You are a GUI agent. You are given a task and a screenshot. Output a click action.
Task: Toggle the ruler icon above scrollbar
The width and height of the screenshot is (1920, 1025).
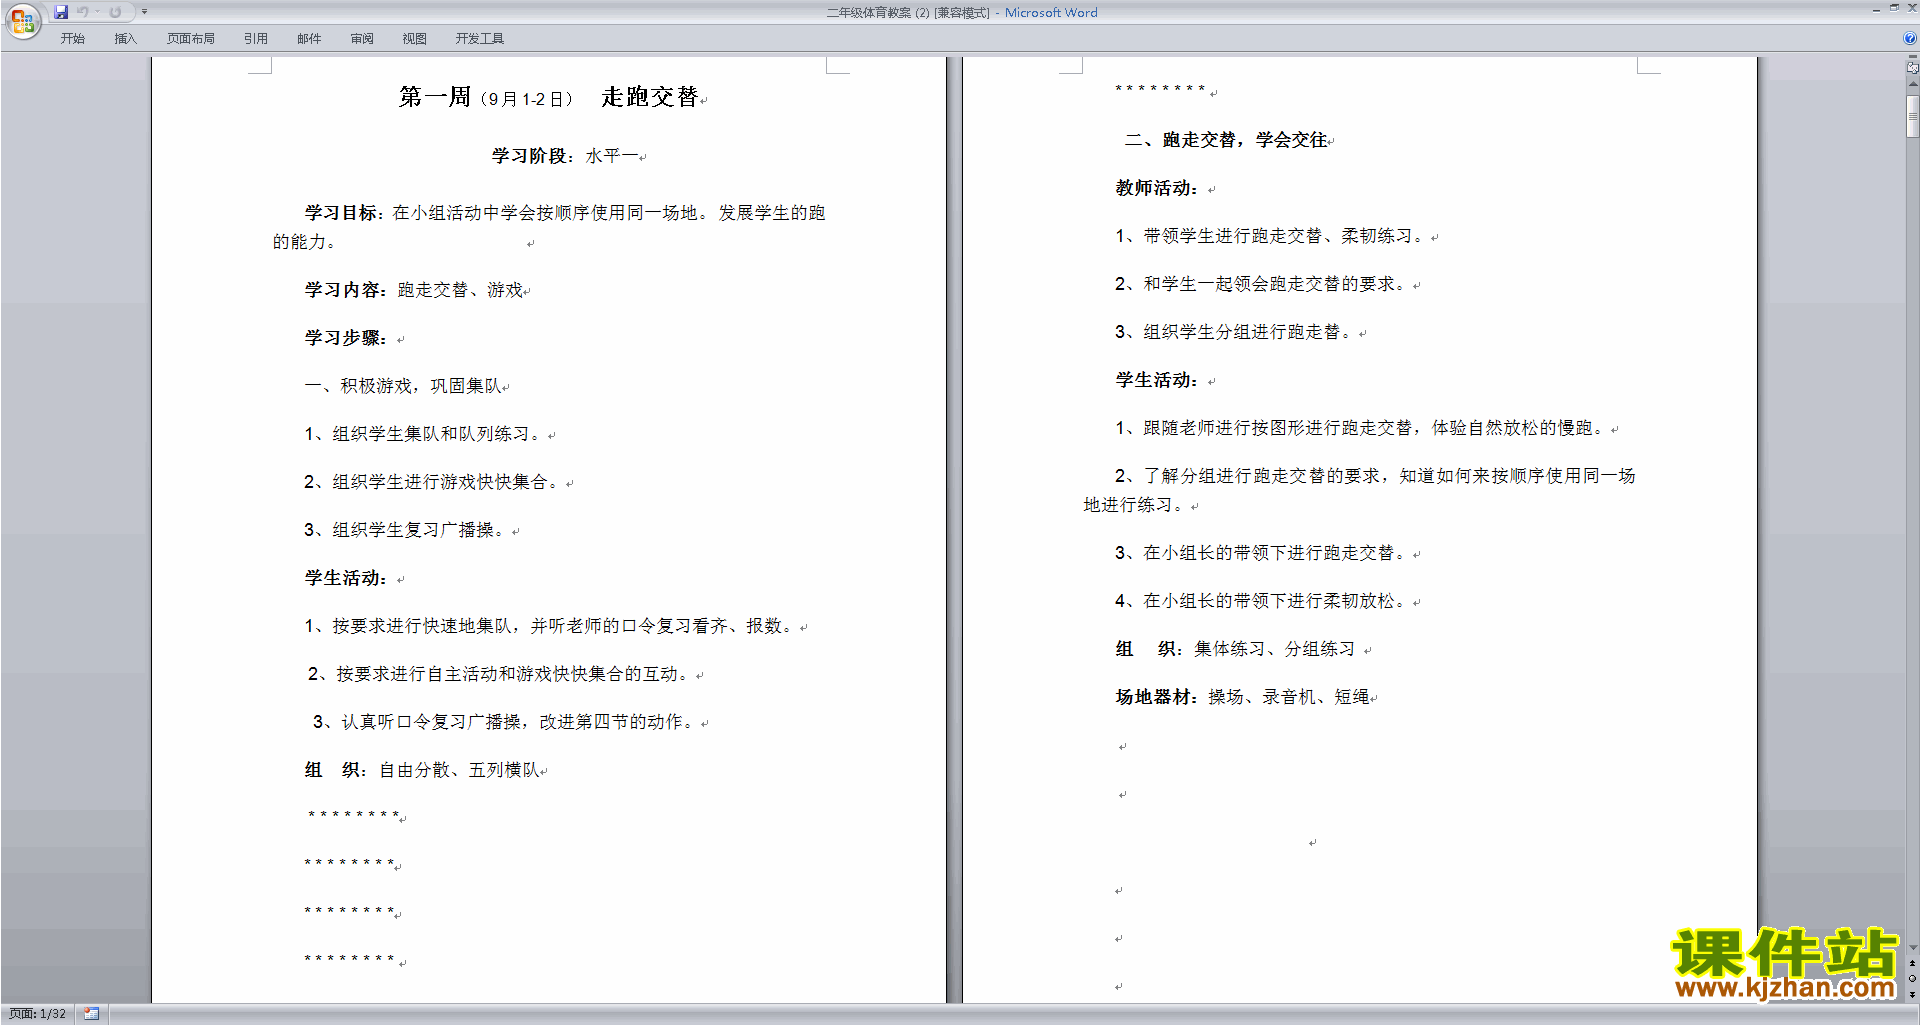coord(1912,69)
